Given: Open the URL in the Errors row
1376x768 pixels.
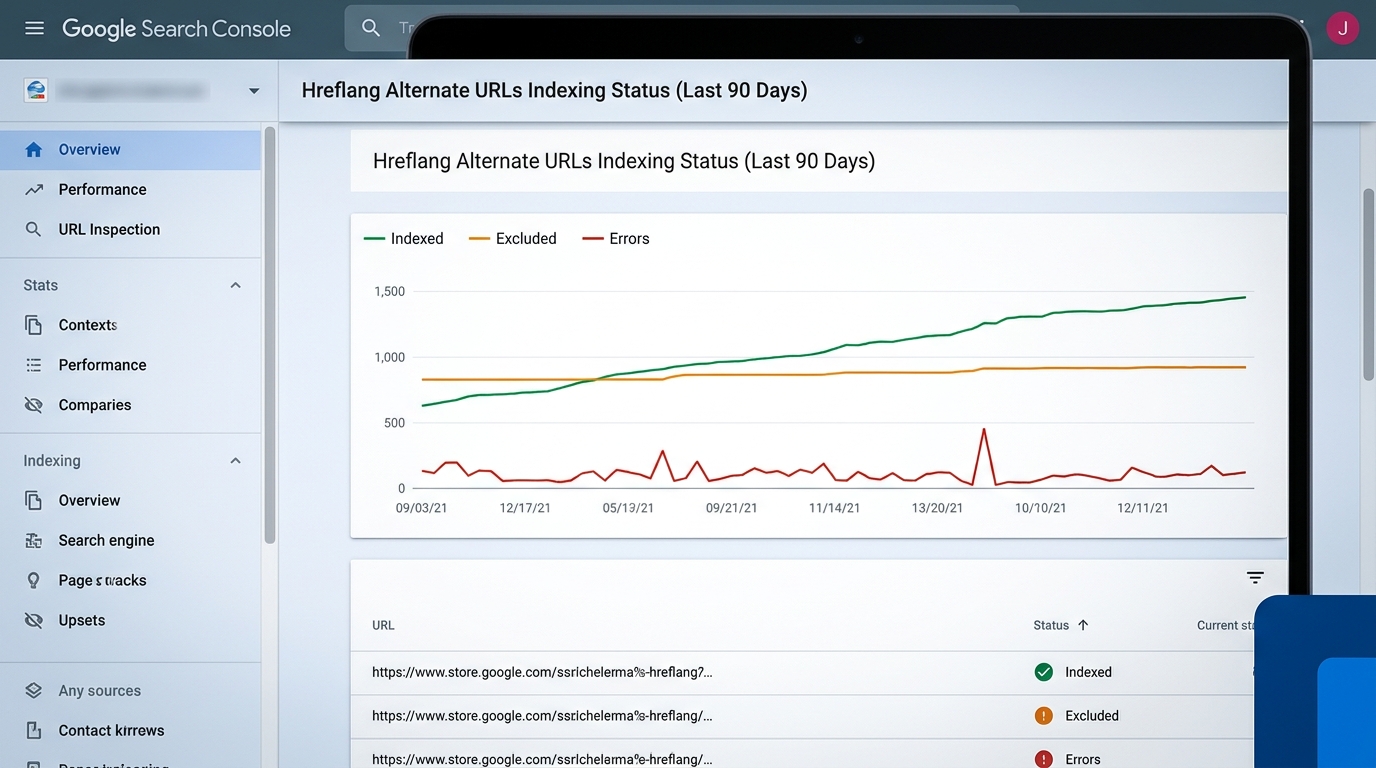Looking at the screenshot, I should tap(542, 760).
